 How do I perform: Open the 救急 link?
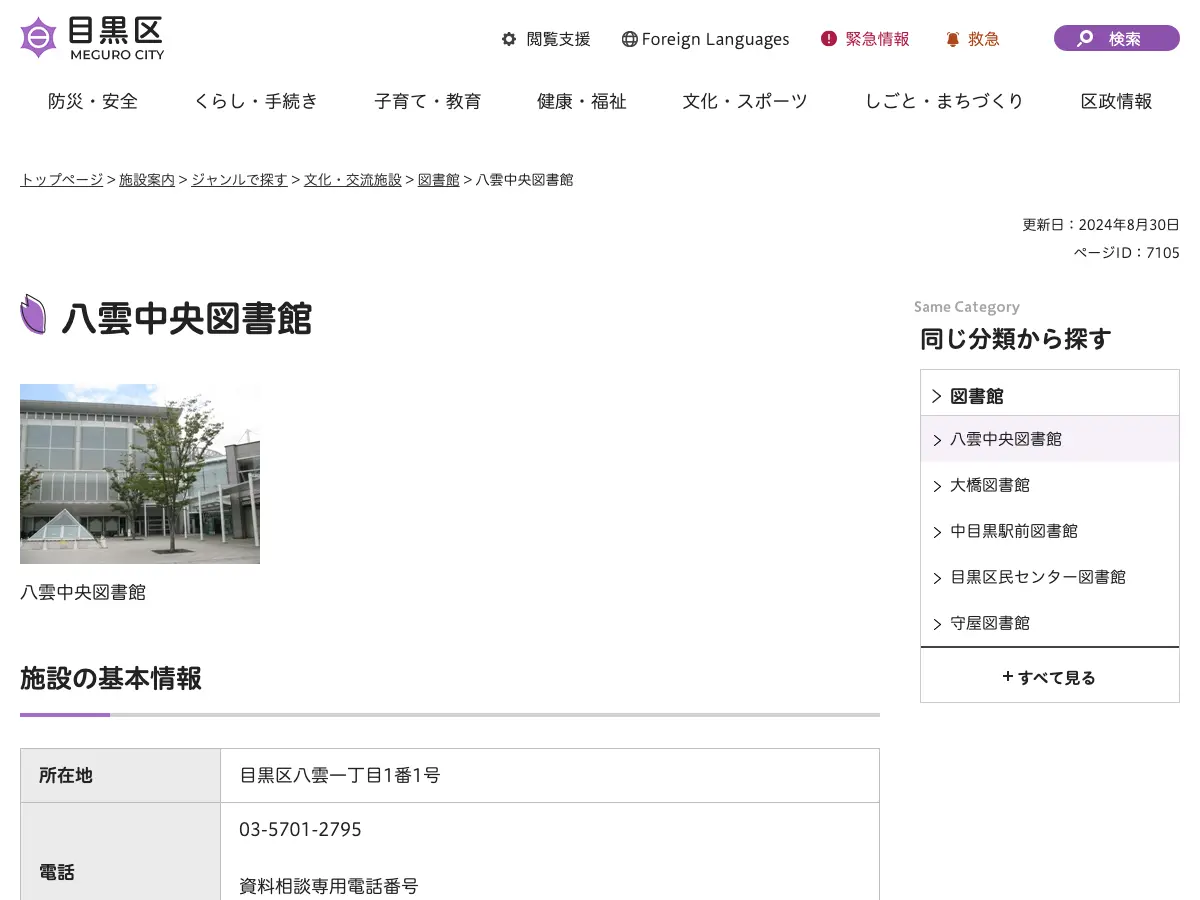point(984,39)
